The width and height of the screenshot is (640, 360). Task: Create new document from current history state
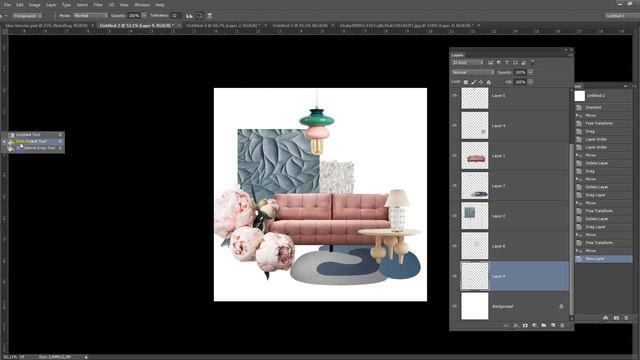point(605,318)
